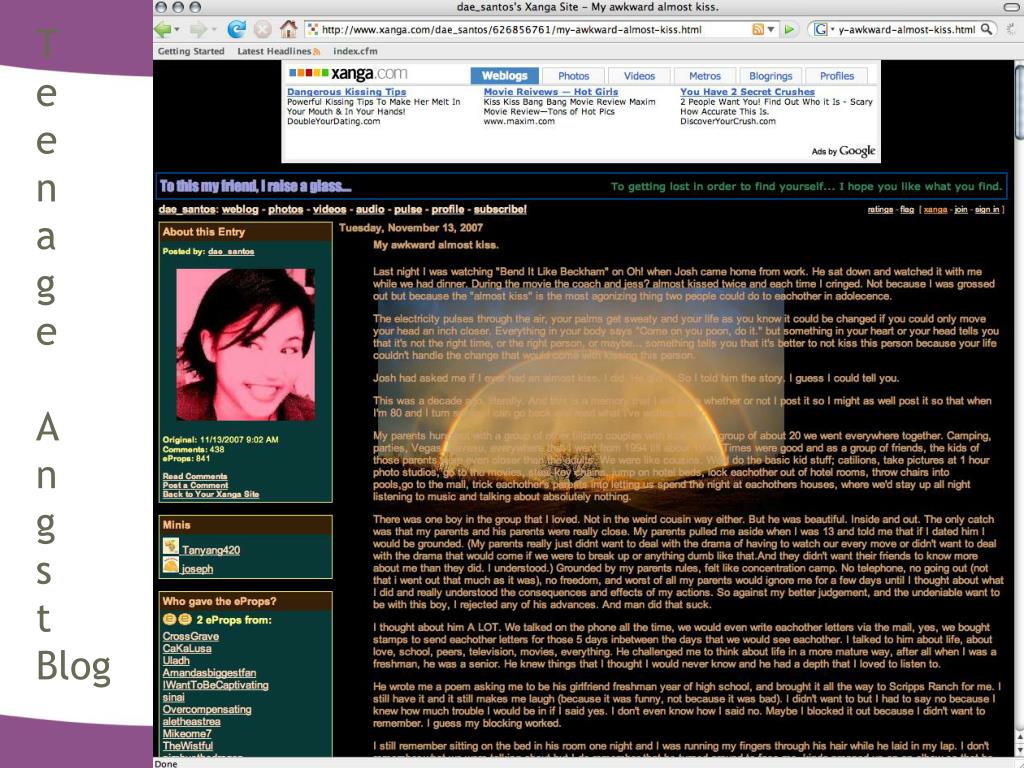Viewport: 1024px width, 768px height.
Task: Click the pink profile photo
Action: pyautogui.click(x=246, y=344)
